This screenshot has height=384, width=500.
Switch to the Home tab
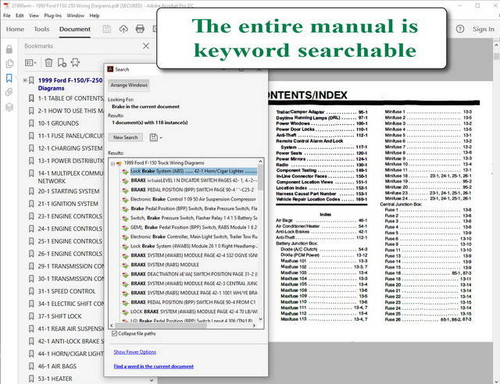(15, 29)
